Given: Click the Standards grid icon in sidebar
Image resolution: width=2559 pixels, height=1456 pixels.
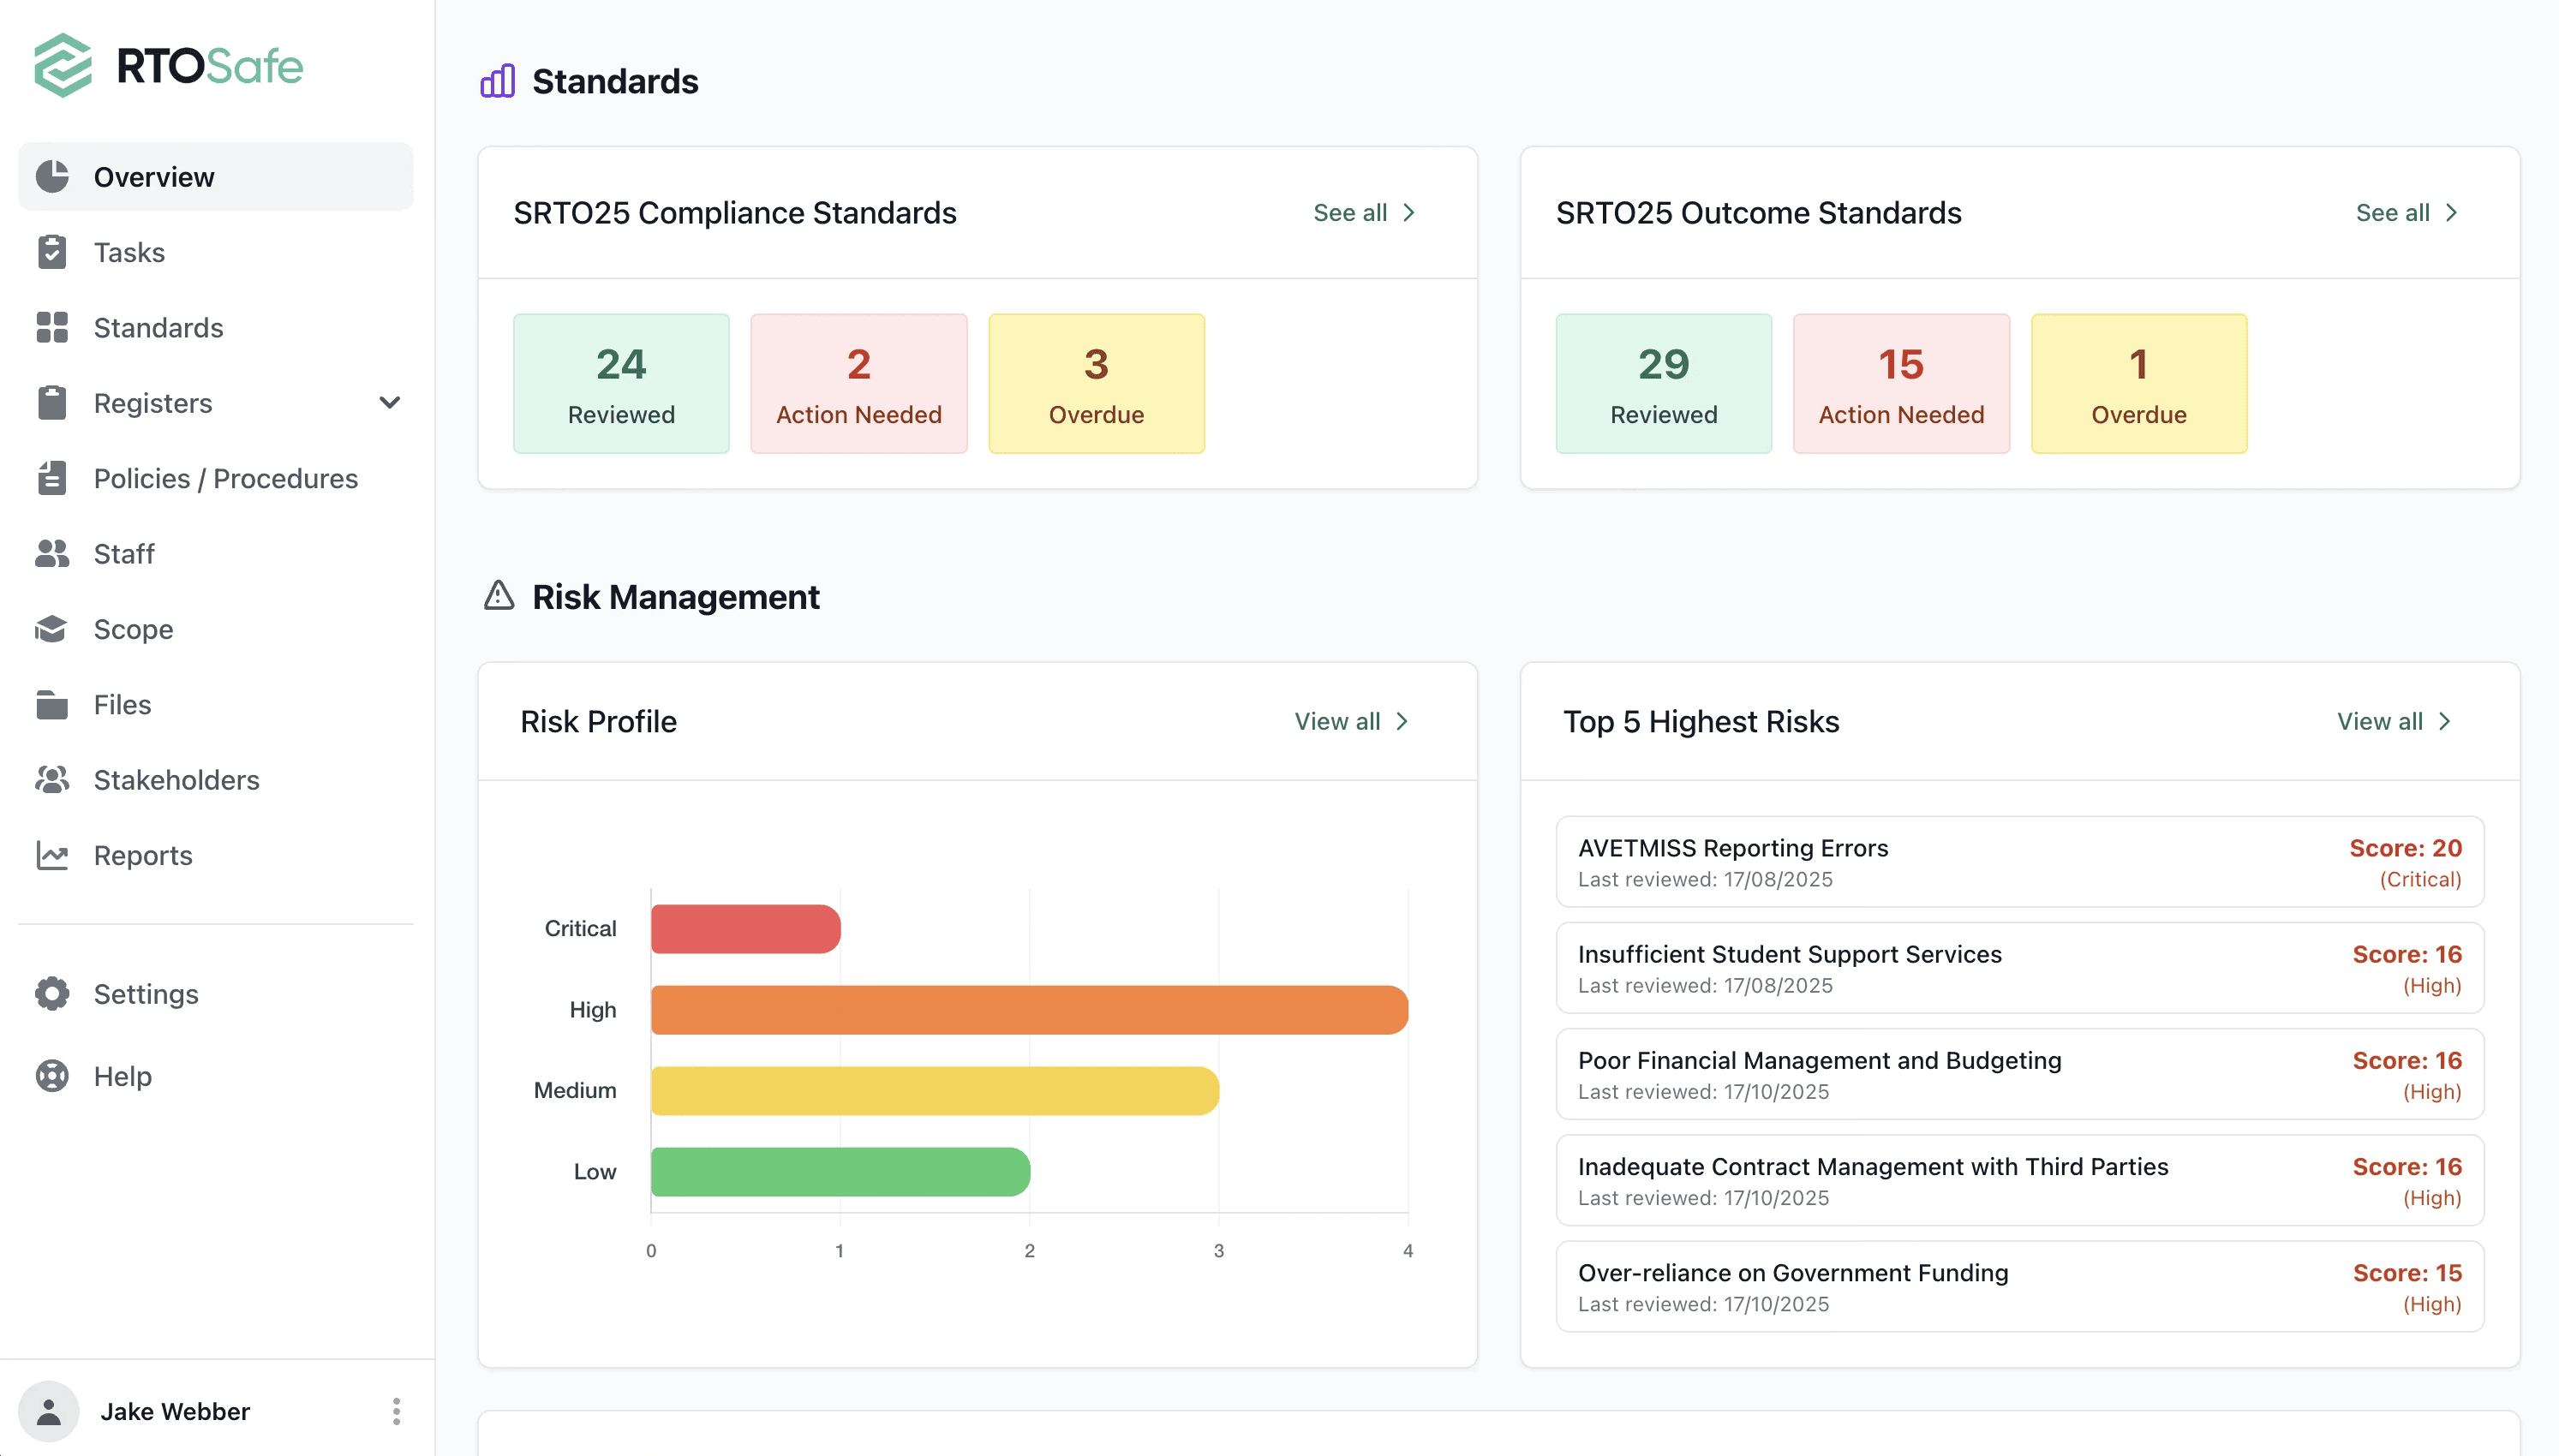Looking at the screenshot, I should tap(52, 328).
